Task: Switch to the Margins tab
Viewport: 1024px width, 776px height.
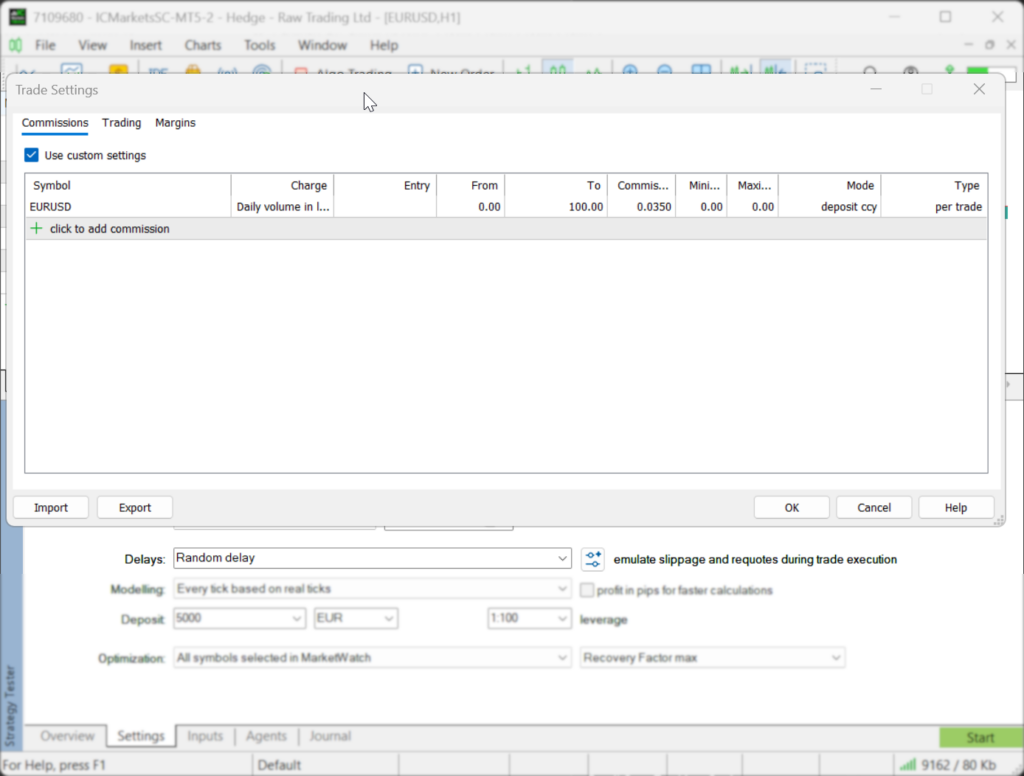Action: tap(175, 123)
